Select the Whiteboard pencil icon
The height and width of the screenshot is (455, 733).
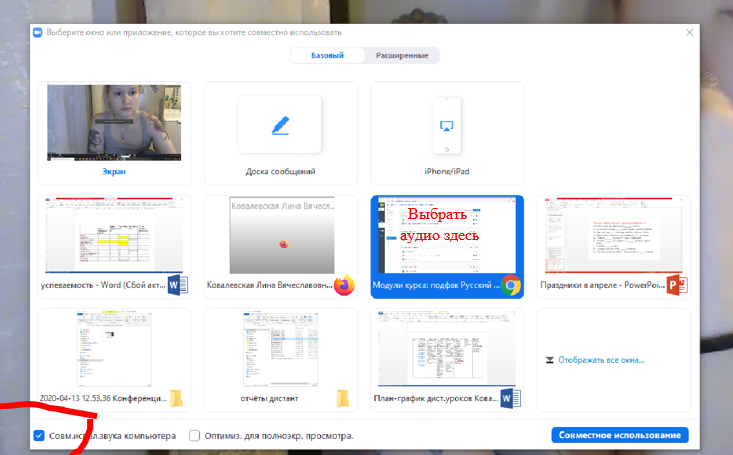coord(280,126)
